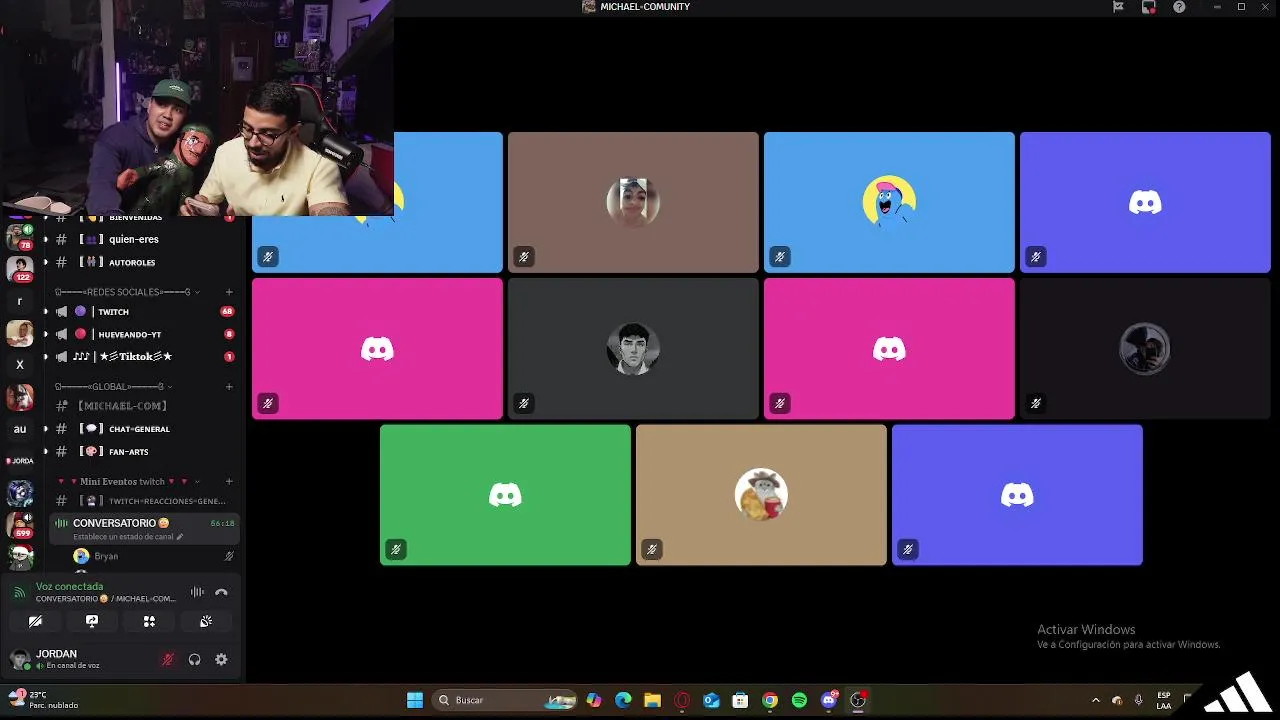Expand arrow beside Tiktok channel

(45, 357)
